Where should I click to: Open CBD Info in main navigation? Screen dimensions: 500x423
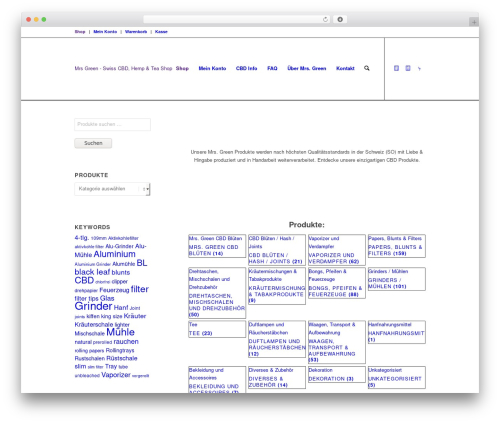[246, 68]
